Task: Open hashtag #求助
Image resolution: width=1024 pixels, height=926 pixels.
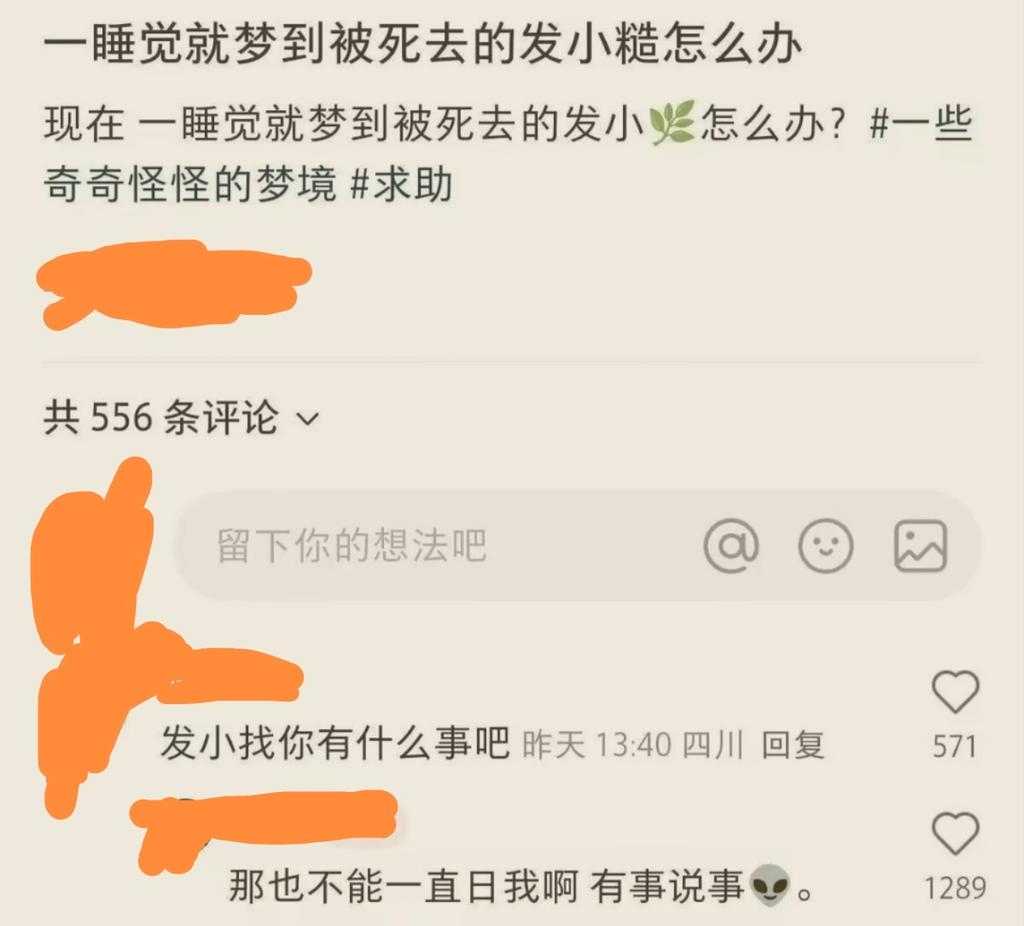Action: pos(401,184)
